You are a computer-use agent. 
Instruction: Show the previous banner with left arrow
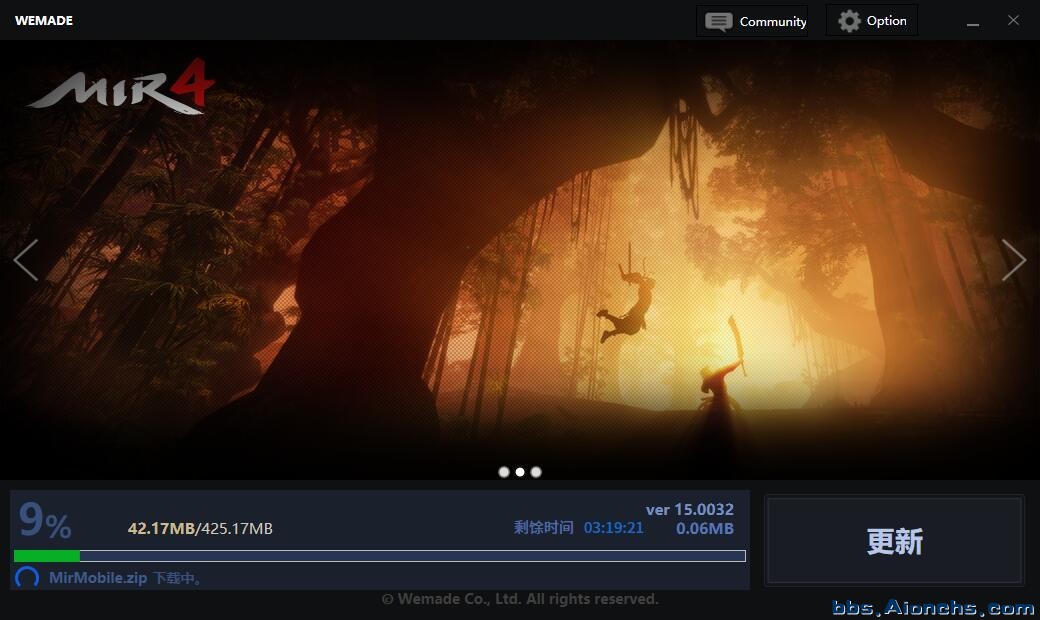(x=25, y=260)
